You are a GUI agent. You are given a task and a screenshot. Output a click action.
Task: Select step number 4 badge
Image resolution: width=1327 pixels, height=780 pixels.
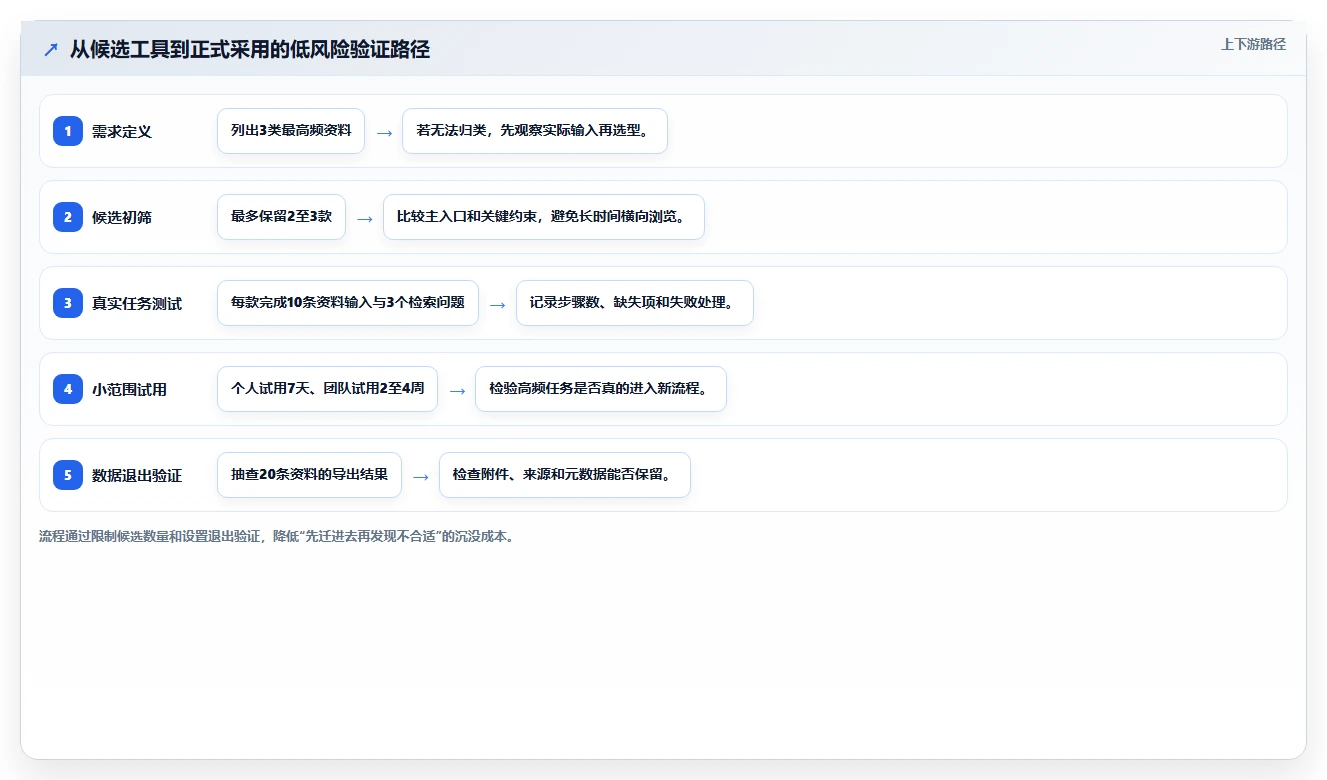(x=68, y=389)
